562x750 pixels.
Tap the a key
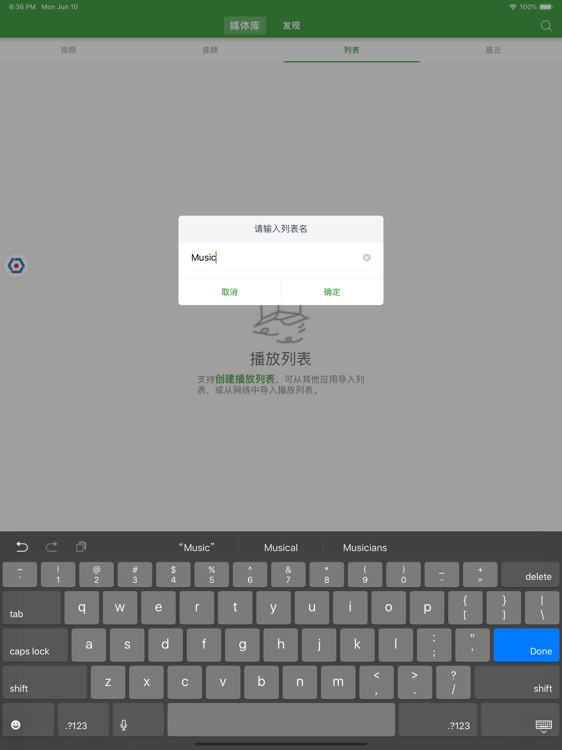pyautogui.click(x=89, y=645)
